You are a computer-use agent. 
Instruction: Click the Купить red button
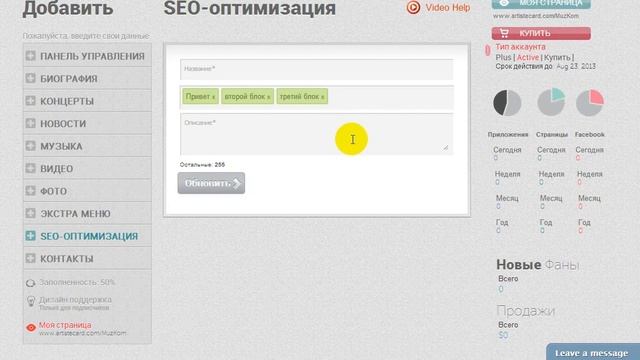click(x=541, y=33)
